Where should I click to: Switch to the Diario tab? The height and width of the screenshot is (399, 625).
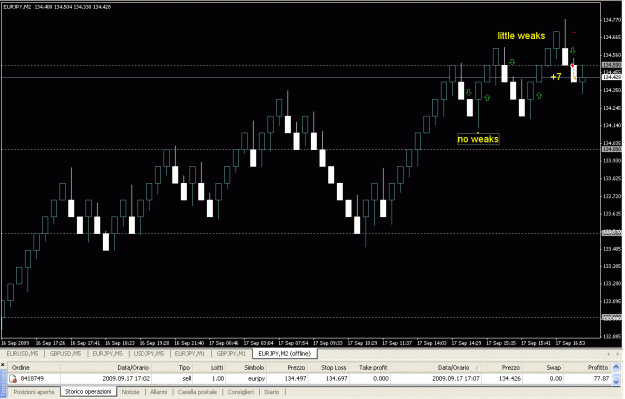coord(272,392)
